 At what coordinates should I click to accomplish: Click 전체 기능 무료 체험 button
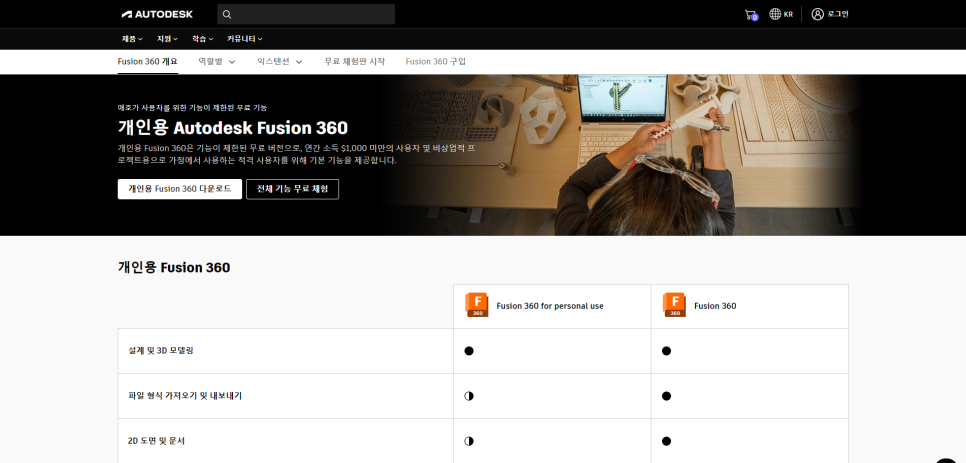coord(293,189)
